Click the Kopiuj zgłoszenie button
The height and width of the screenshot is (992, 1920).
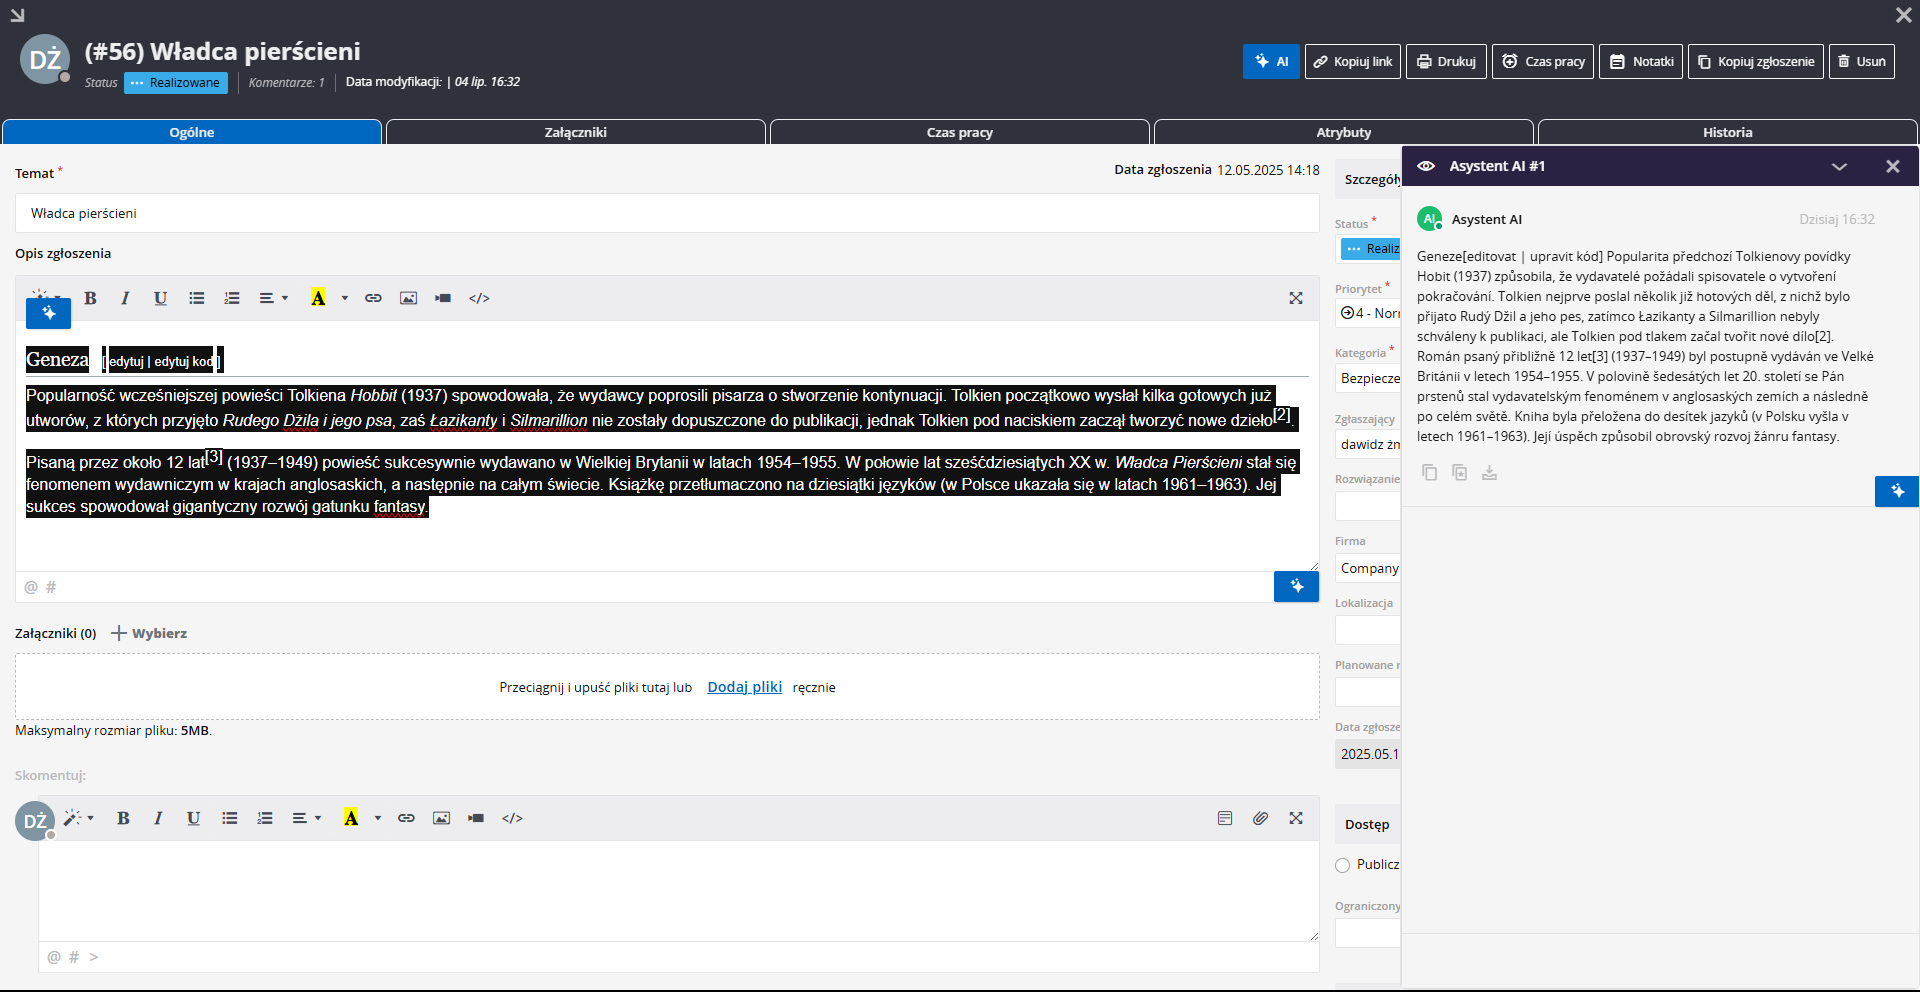coord(1756,61)
